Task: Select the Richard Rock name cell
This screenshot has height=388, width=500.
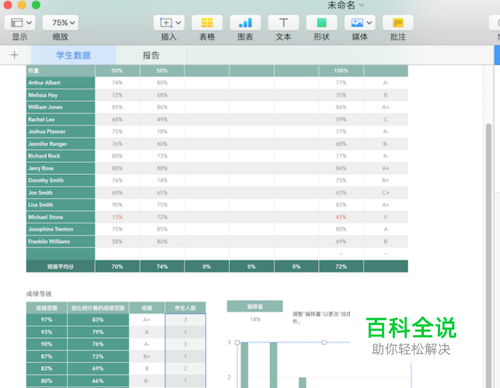Action: (60, 156)
